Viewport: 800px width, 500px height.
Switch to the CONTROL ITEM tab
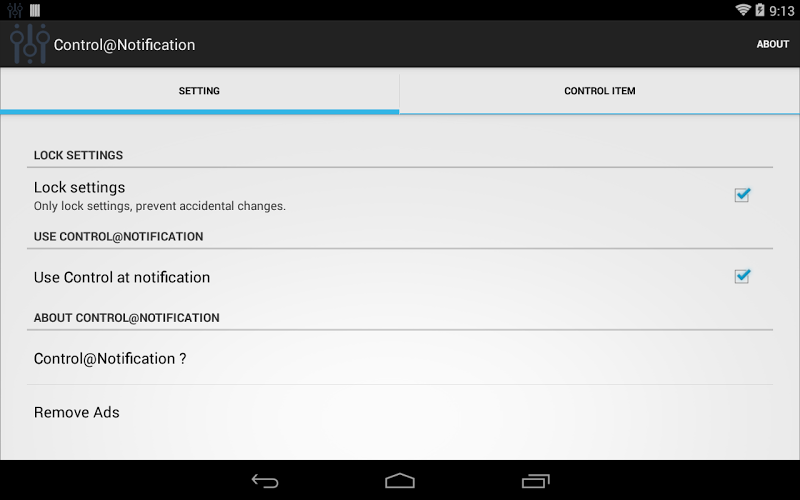click(599, 91)
